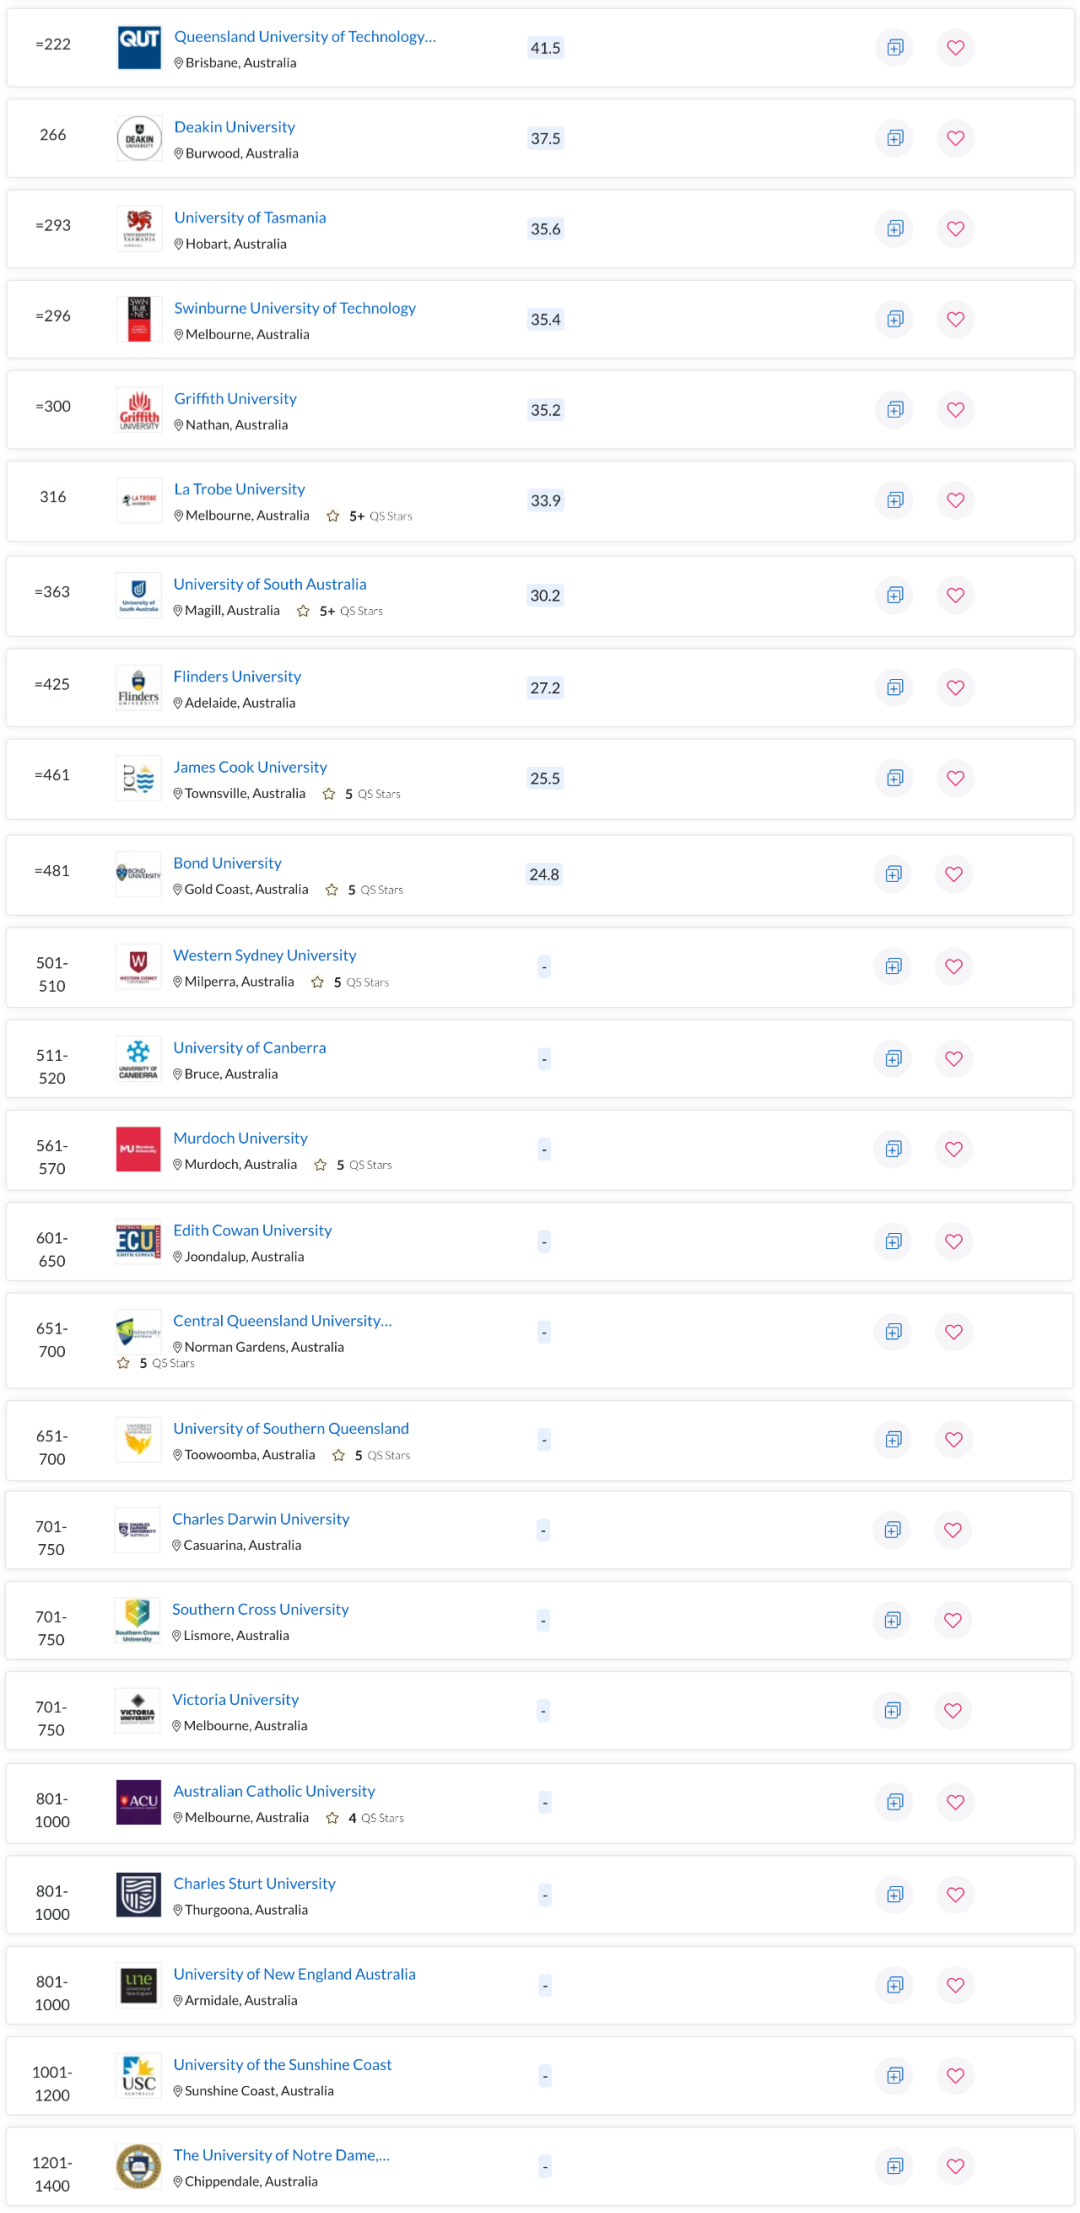
Task: Click compare icon for Victoria University
Action: point(892,1710)
